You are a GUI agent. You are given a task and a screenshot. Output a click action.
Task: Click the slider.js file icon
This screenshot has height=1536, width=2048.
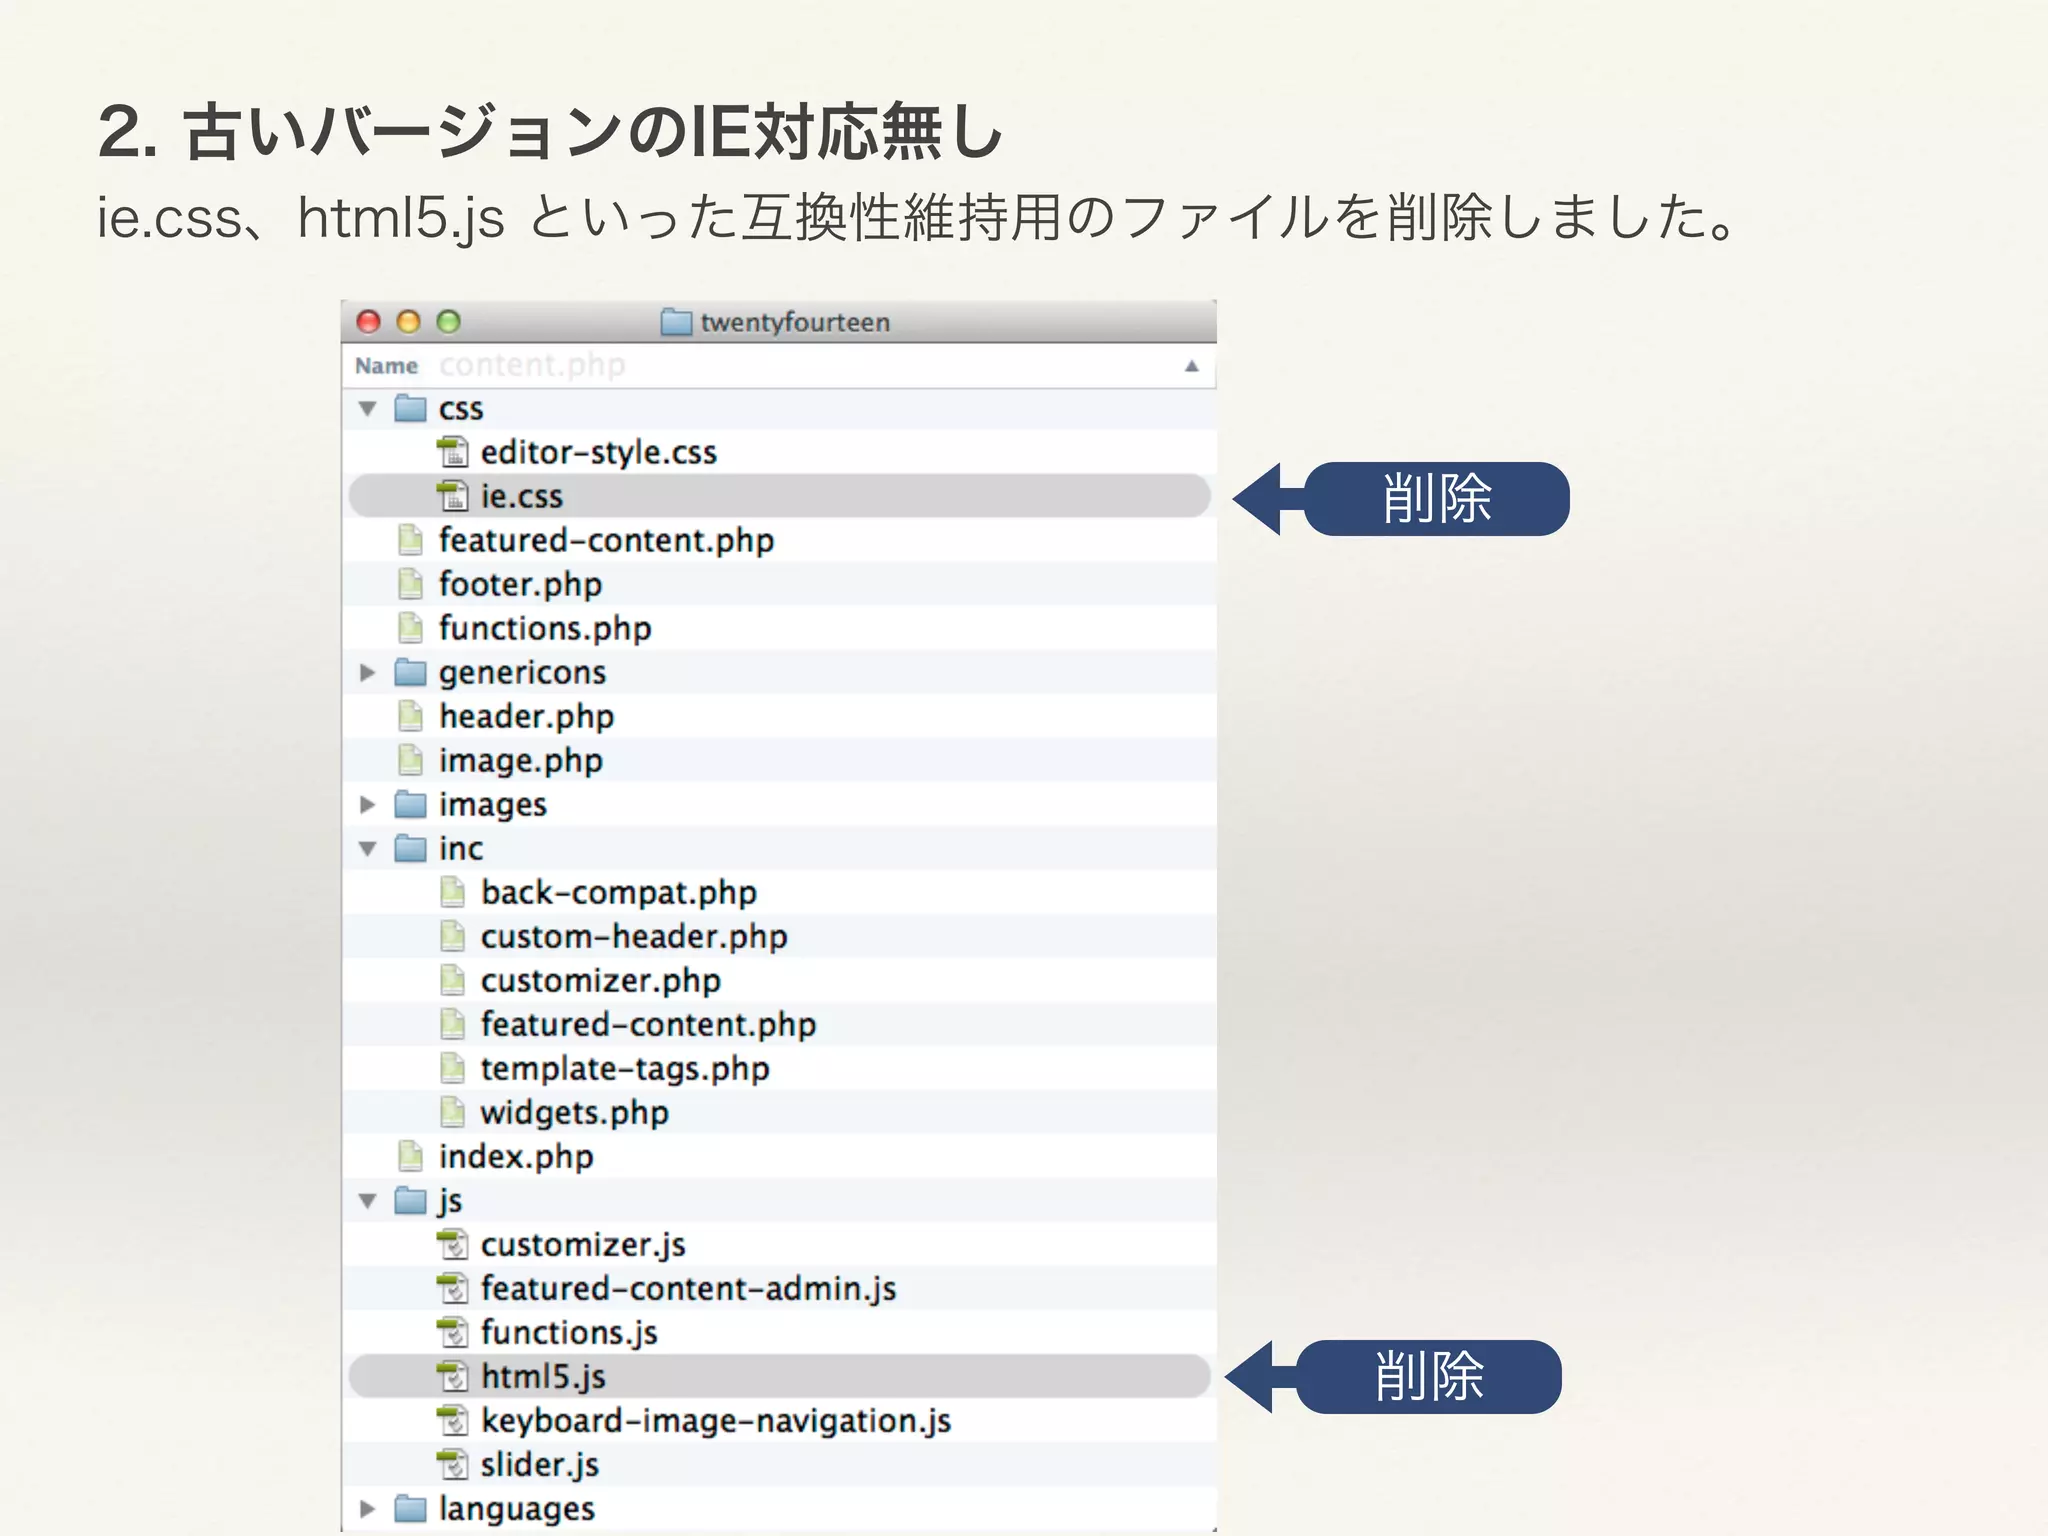point(453,1464)
